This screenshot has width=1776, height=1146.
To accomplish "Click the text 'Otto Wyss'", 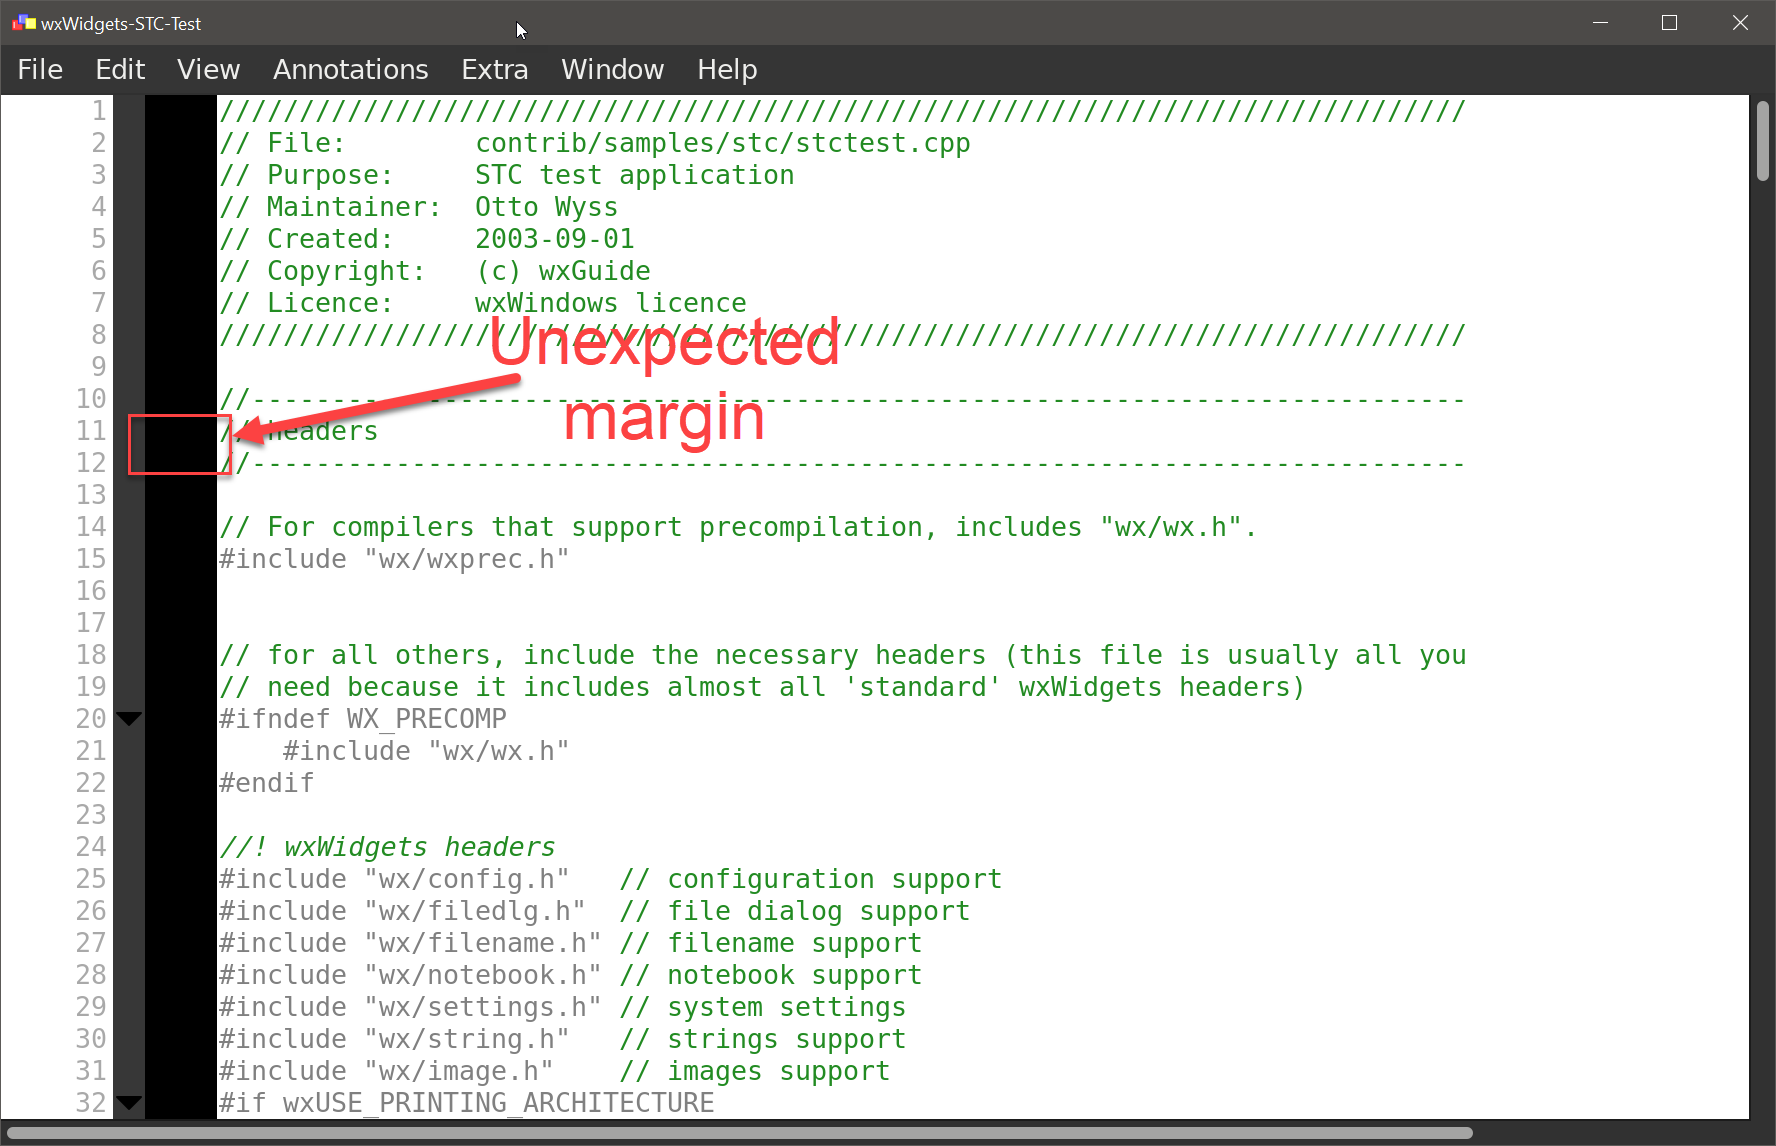I will tap(546, 207).
